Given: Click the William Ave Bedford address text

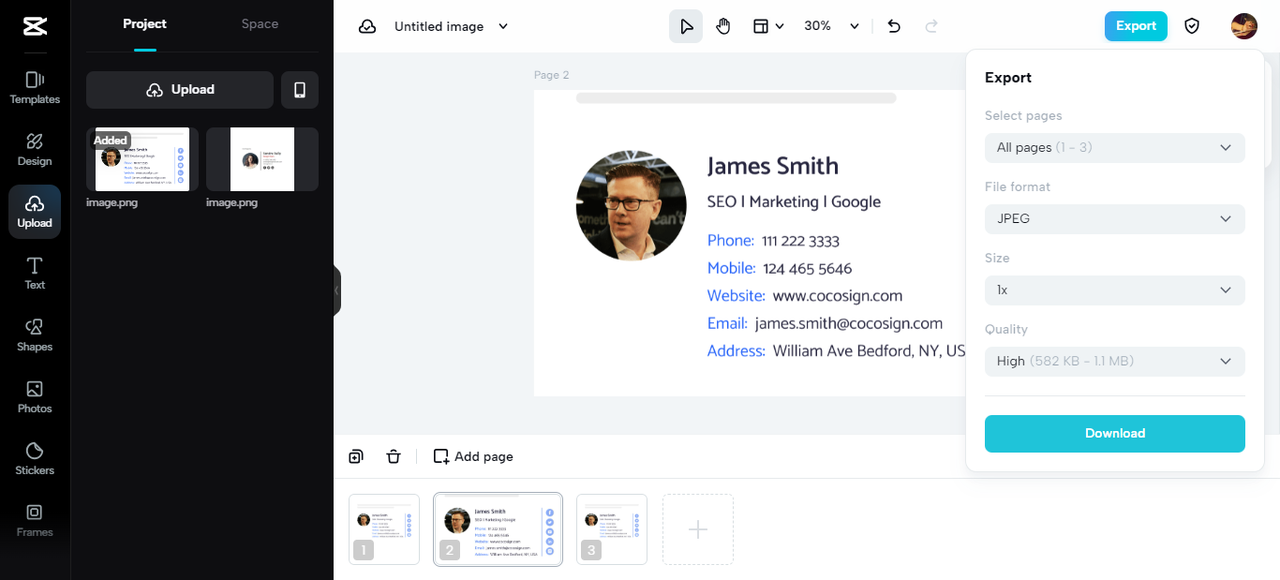Looking at the screenshot, I should [x=869, y=351].
